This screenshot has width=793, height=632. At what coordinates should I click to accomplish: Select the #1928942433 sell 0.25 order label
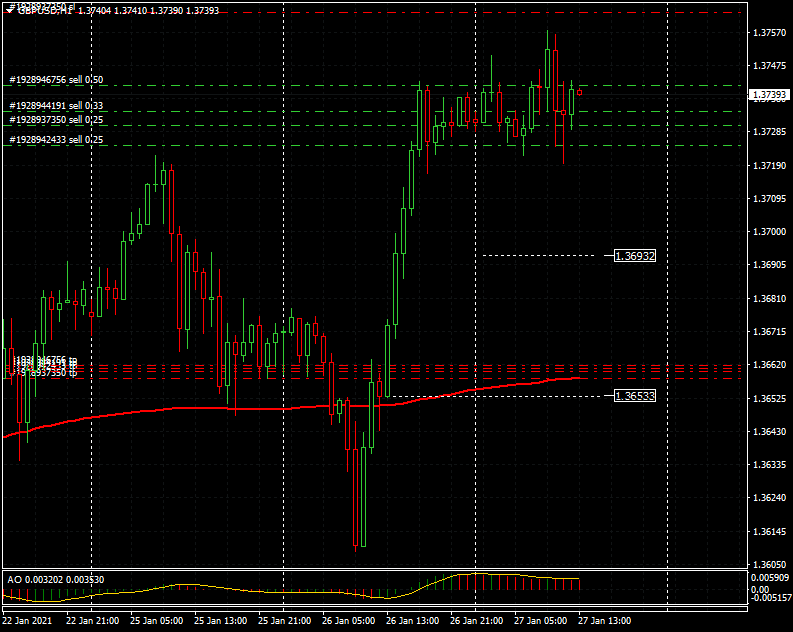coord(56,140)
